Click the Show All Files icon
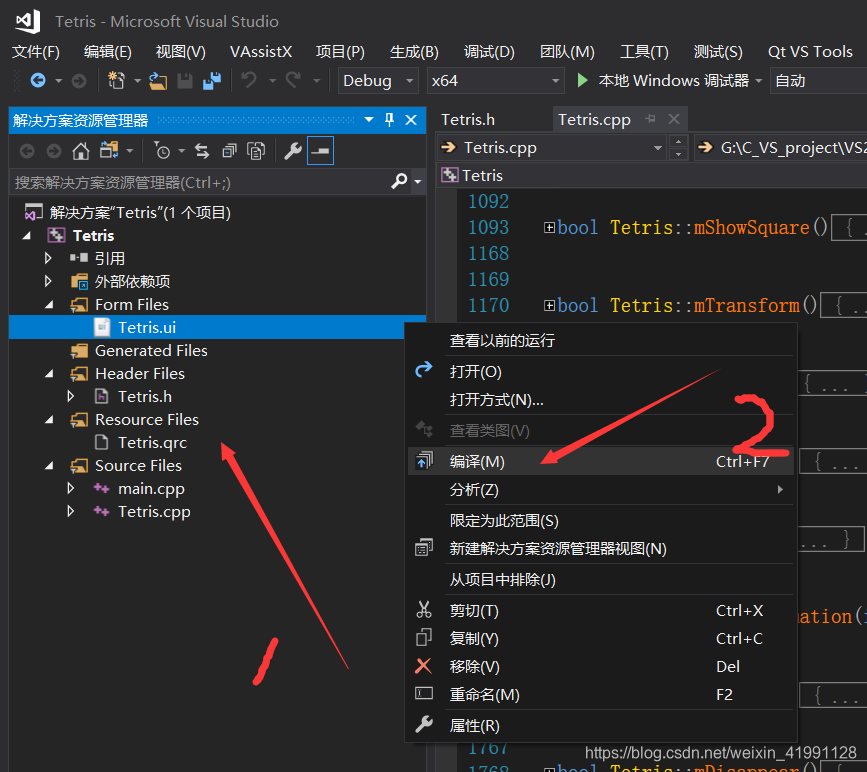This screenshot has height=772, width=867. 255,151
